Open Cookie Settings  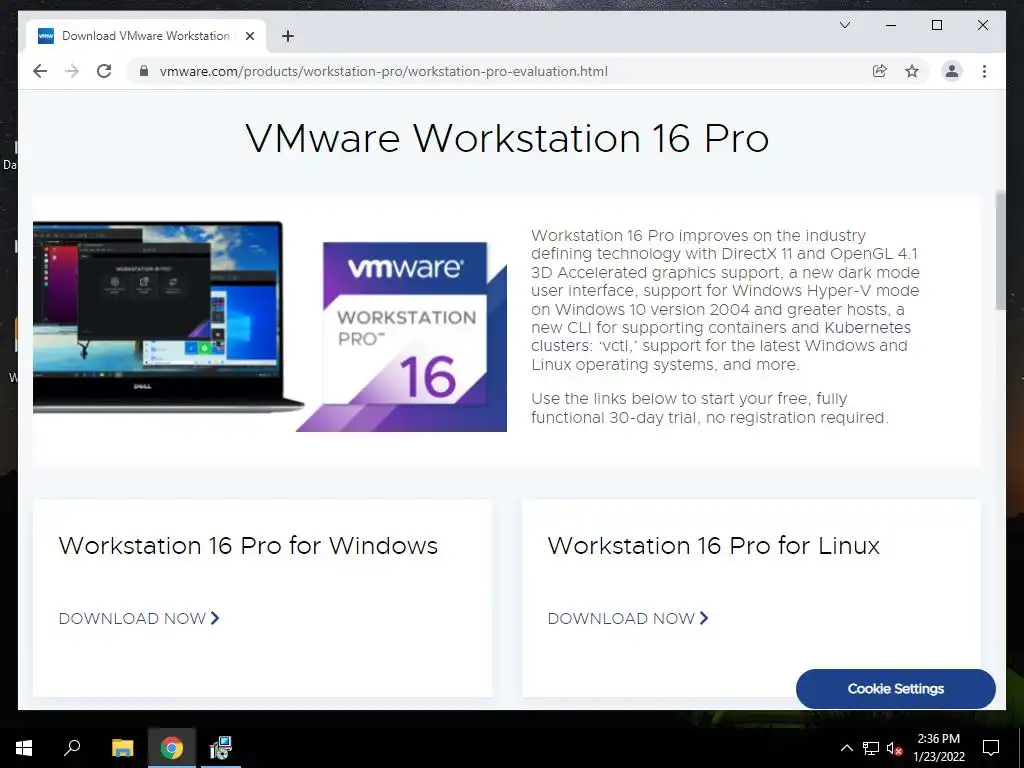(x=895, y=688)
